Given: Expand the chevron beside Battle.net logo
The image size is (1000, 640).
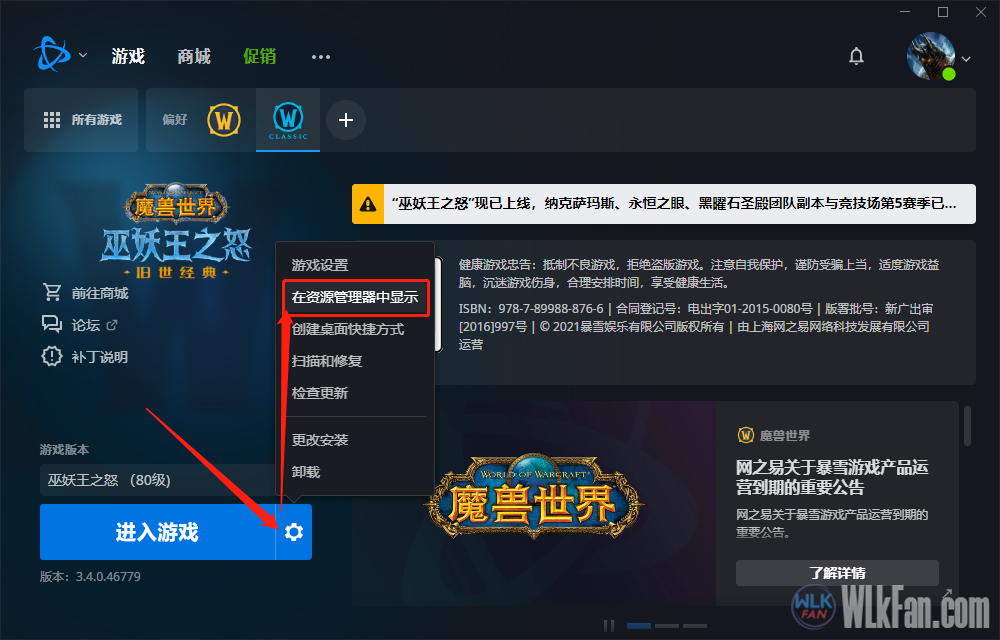Looking at the screenshot, I should (83, 55).
